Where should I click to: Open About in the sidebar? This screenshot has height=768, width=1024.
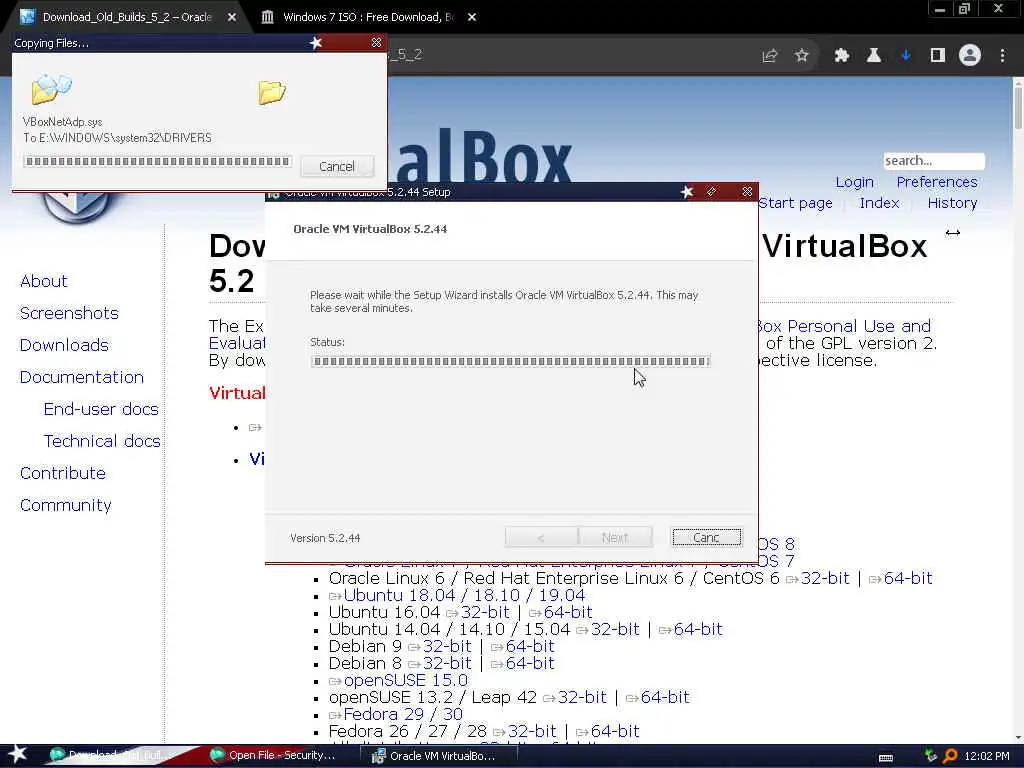click(43, 281)
